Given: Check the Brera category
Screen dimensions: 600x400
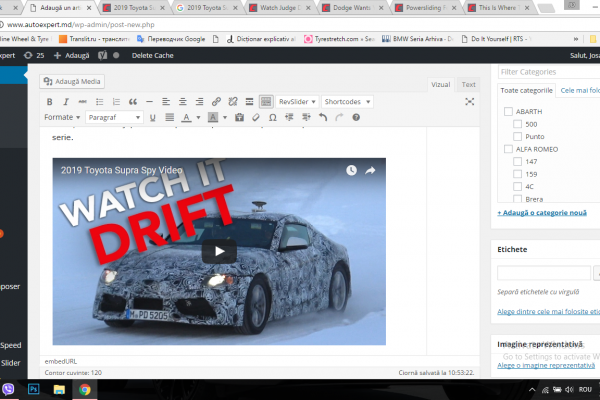Looking at the screenshot, I should (517, 199).
